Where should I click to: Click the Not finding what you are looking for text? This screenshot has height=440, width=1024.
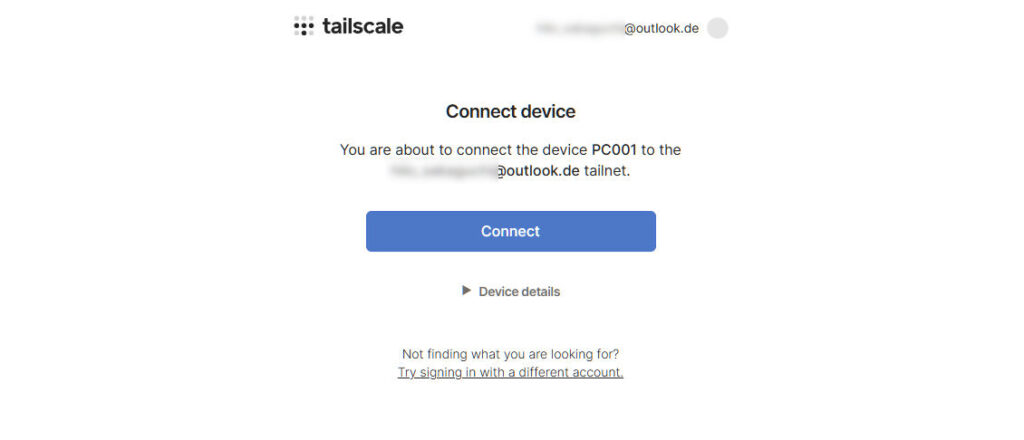tap(510, 354)
